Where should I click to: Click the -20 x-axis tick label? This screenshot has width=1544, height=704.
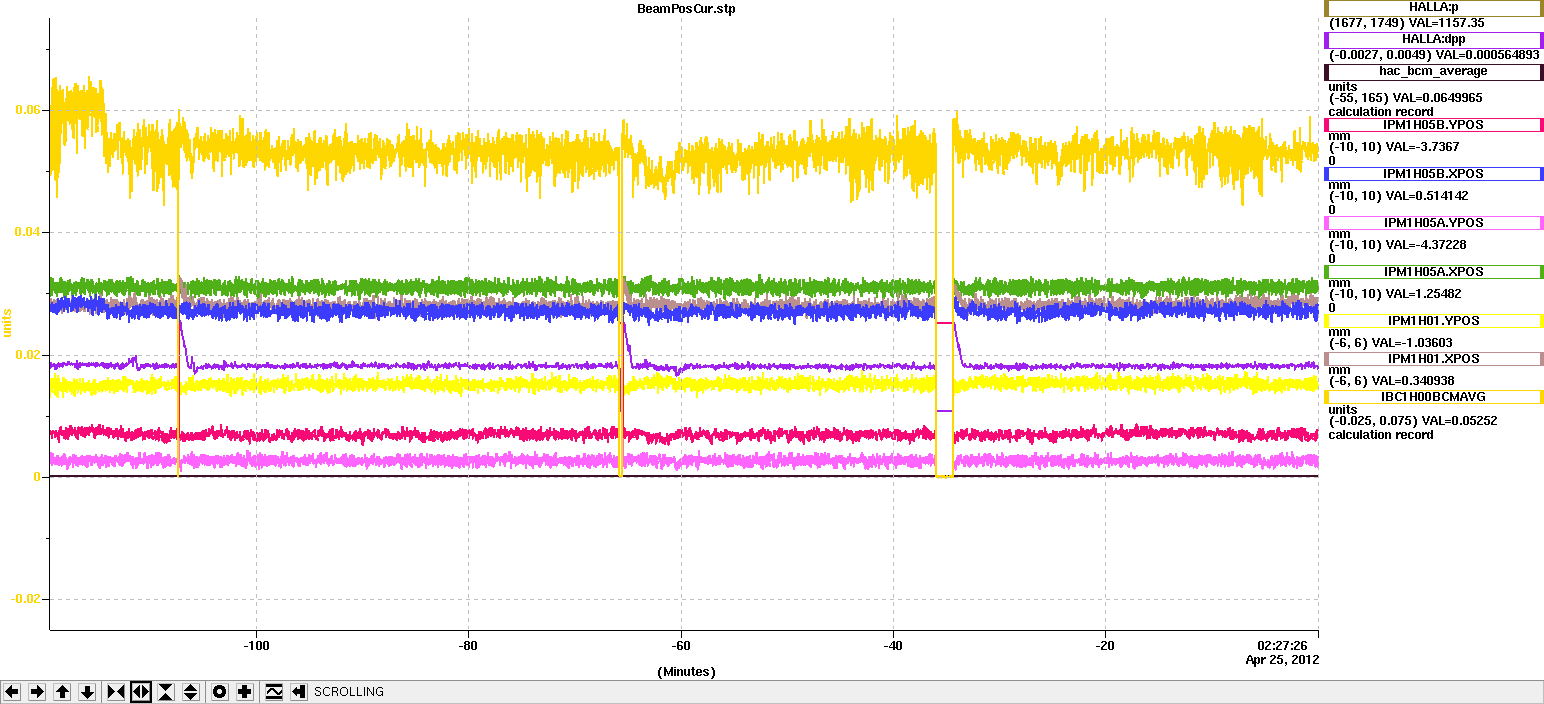point(1105,645)
